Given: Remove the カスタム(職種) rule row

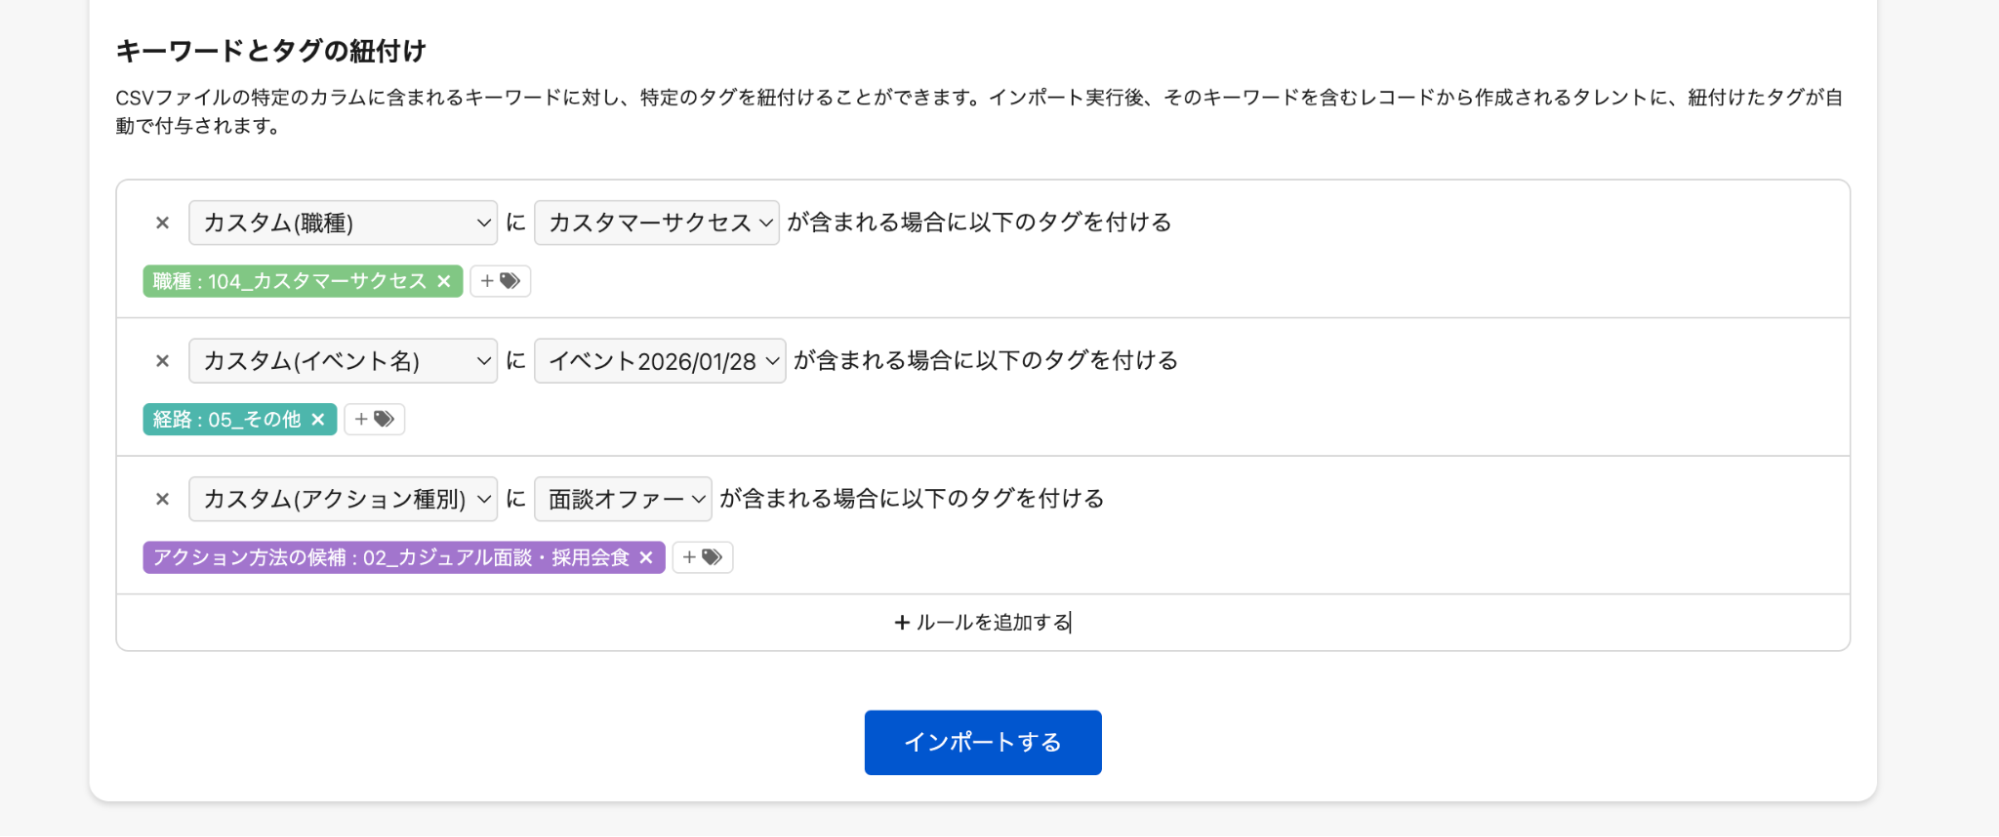Looking at the screenshot, I should click(162, 223).
